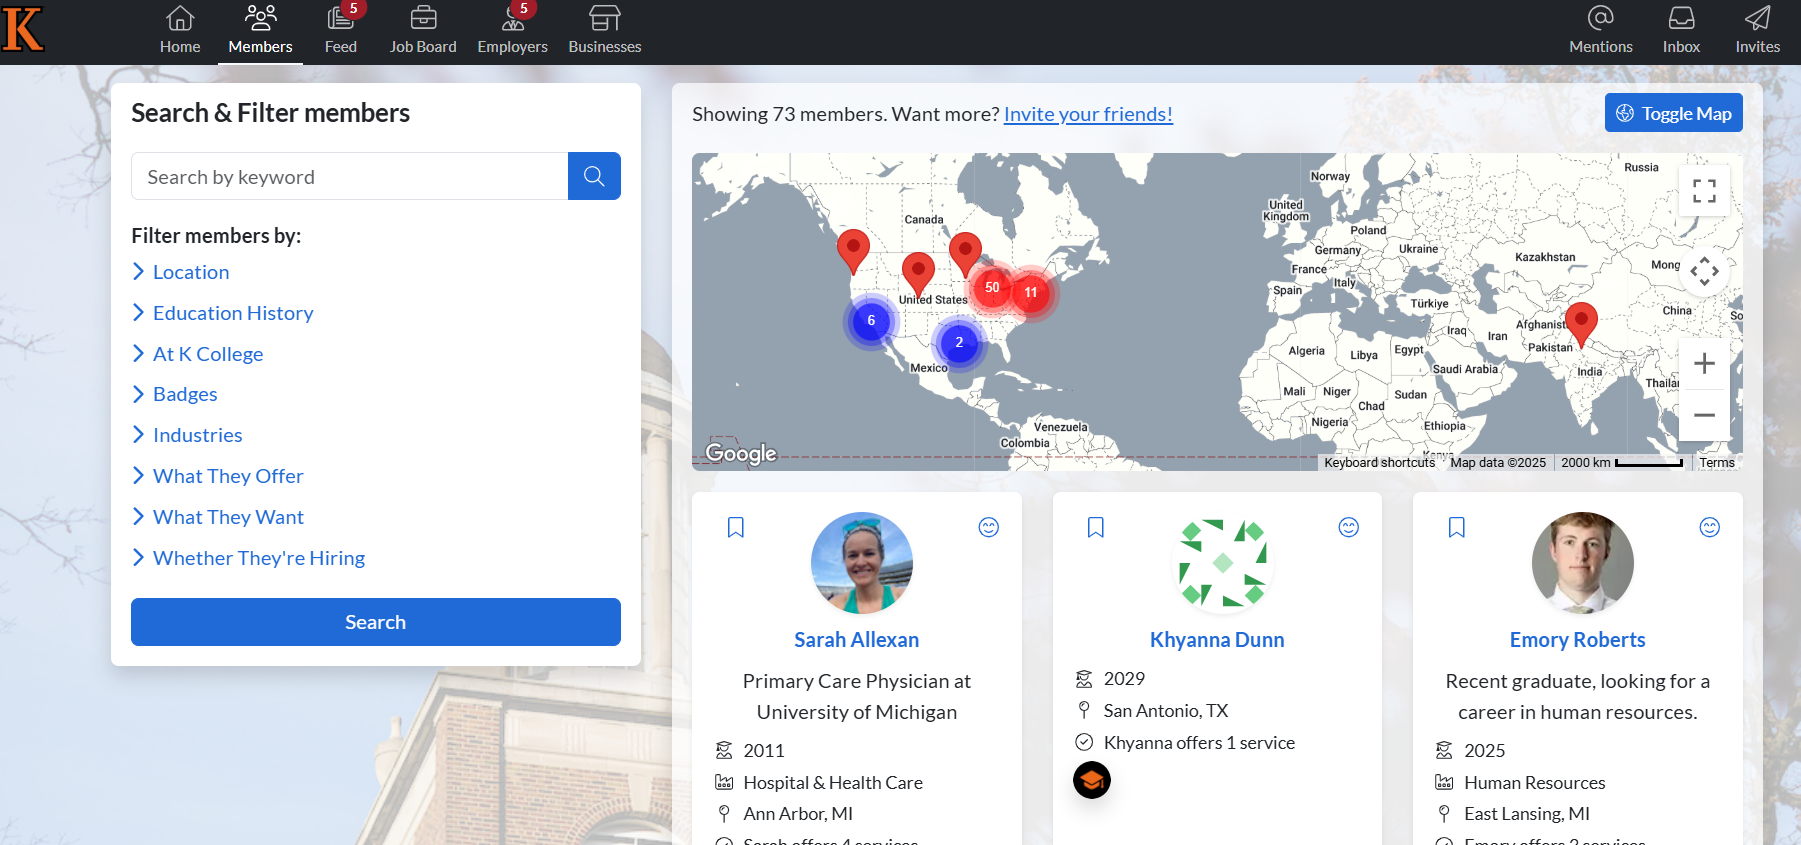Click the 50 members map cluster
Image resolution: width=1801 pixels, height=845 pixels.
(992, 287)
